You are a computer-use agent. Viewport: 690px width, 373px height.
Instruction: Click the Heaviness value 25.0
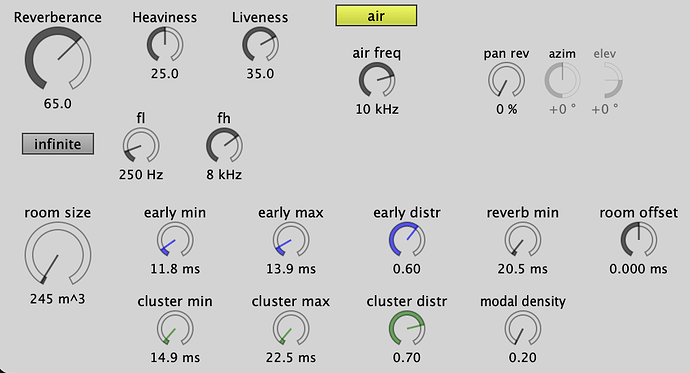pyautogui.click(x=165, y=73)
